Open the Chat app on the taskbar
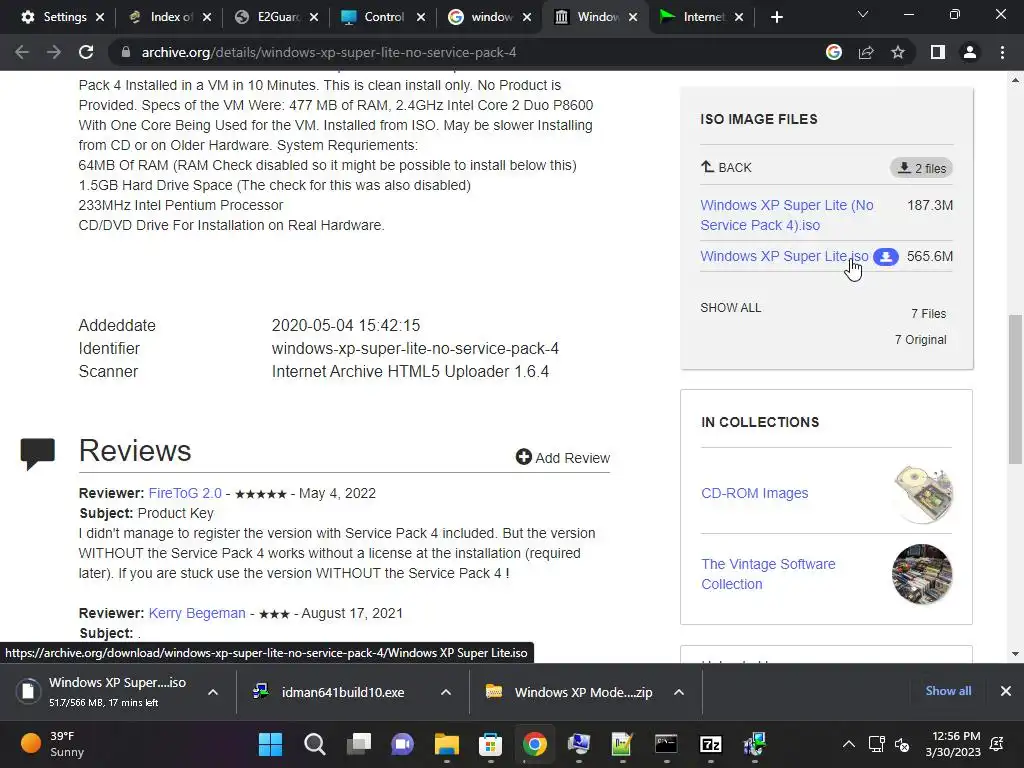Viewport: 1024px width, 768px height. click(402, 744)
